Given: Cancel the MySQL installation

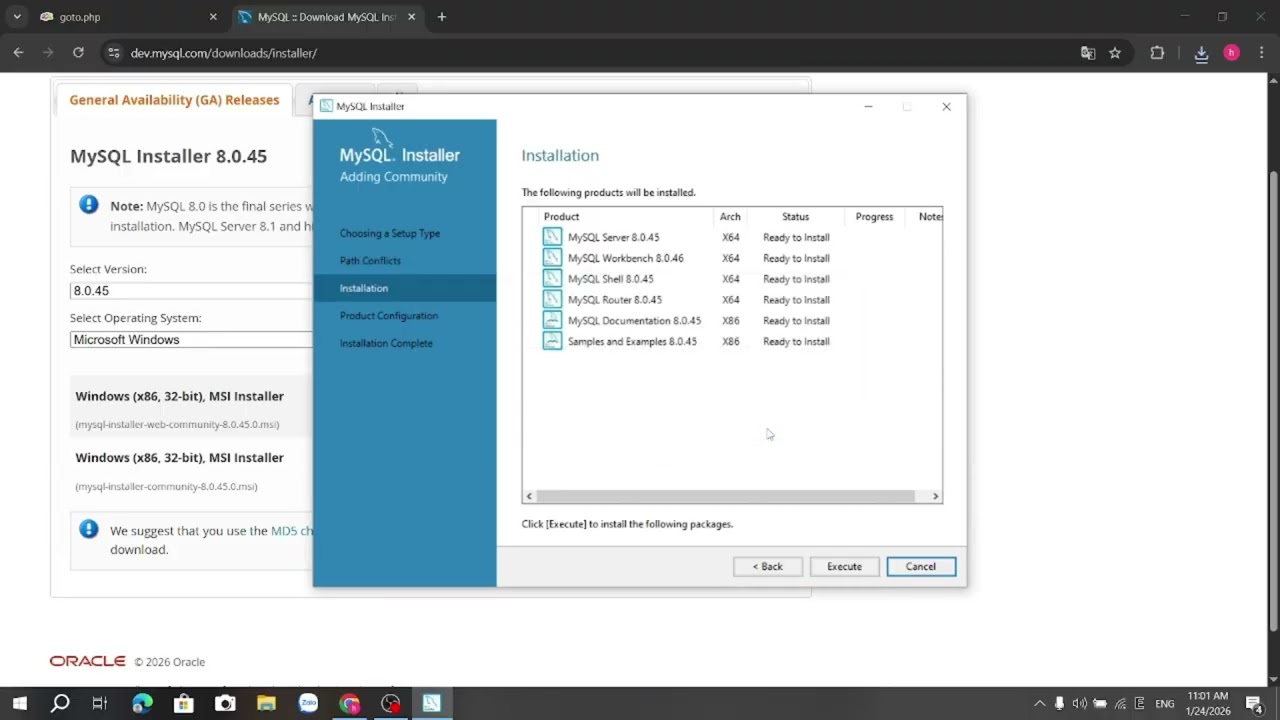Looking at the screenshot, I should point(921,566).
